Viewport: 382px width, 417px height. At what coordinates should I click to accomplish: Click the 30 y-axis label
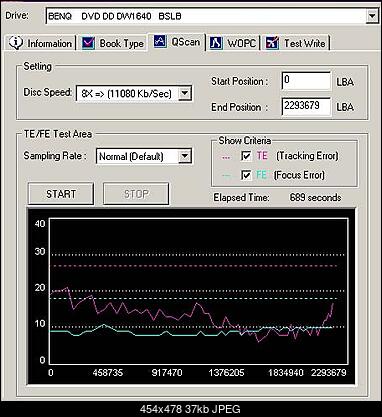[40, 251]
